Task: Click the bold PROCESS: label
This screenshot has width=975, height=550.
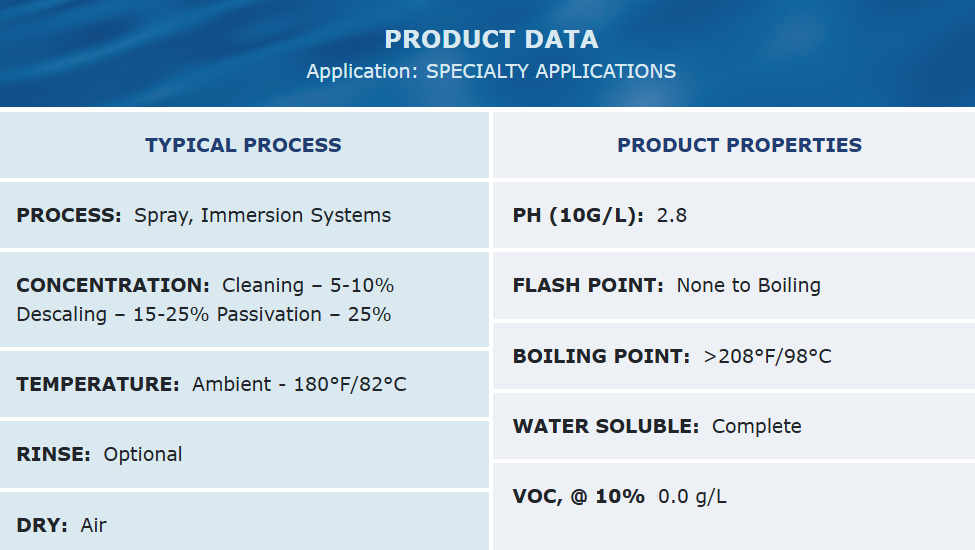Action: (x=69, y=215)
